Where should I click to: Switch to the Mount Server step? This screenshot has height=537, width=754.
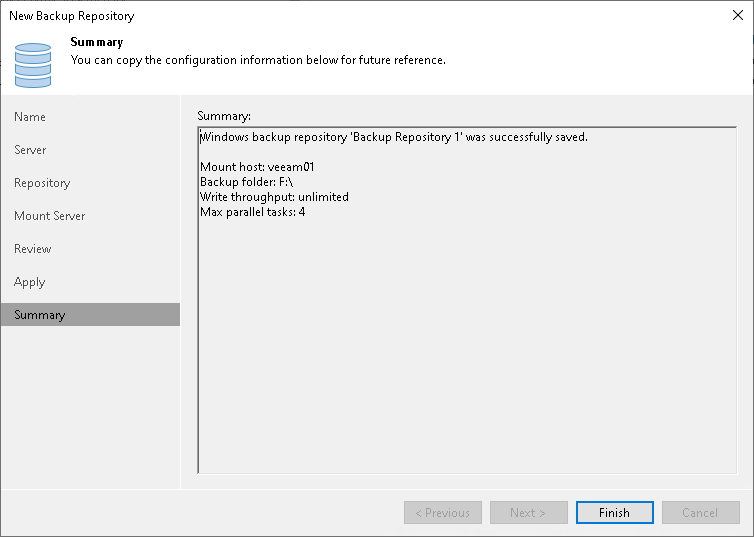(x=49, y=216)
